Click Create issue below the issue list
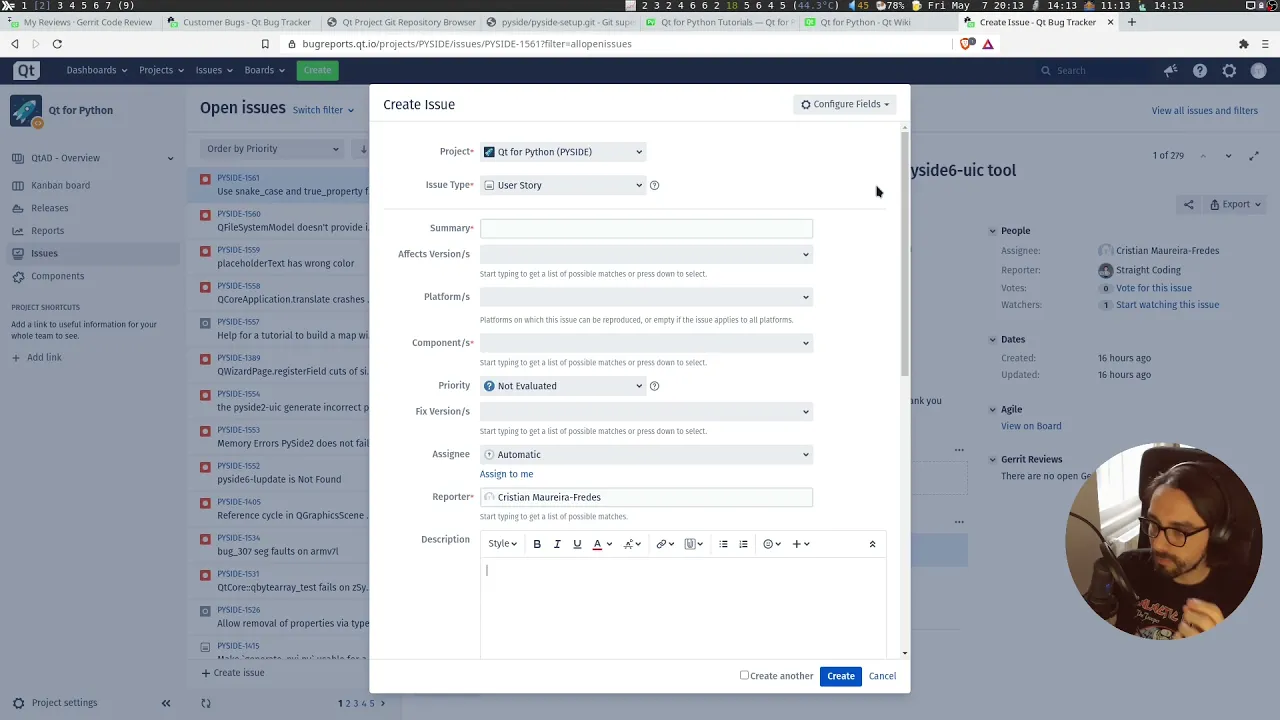 coord(233,673)
